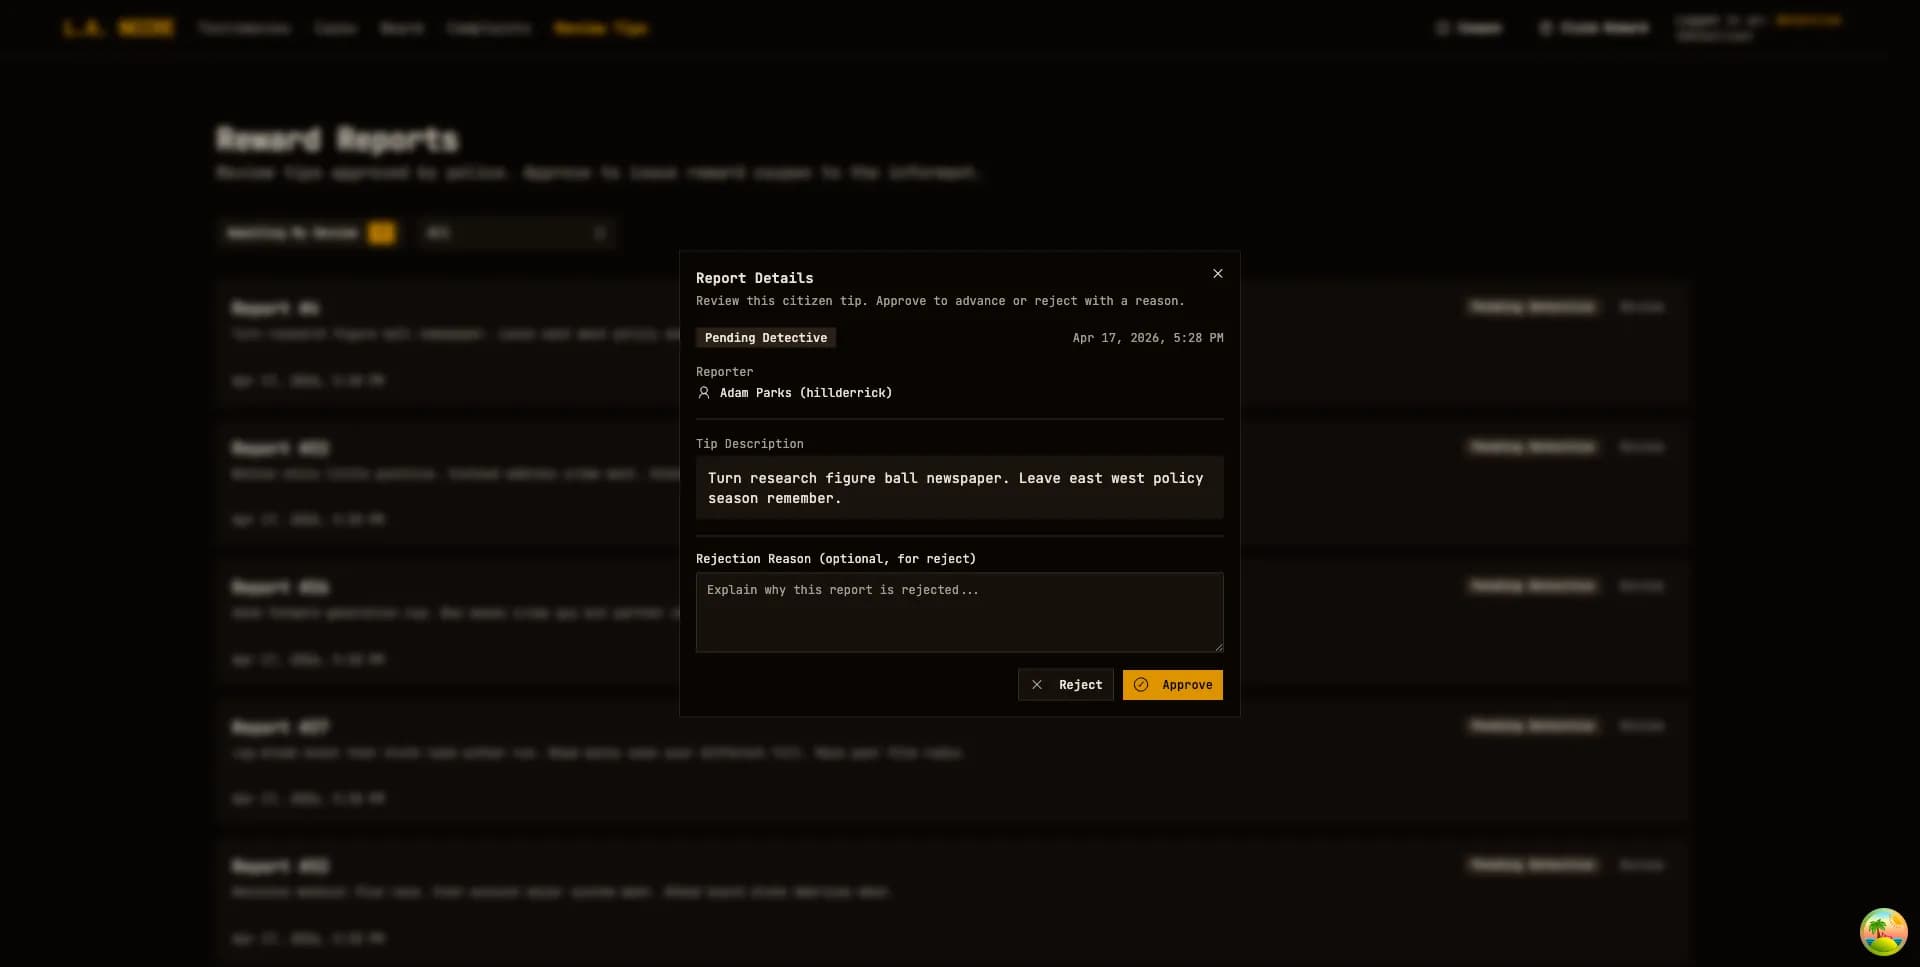
Task: Close the Report Details dialog
Action: pos(1217,273)
